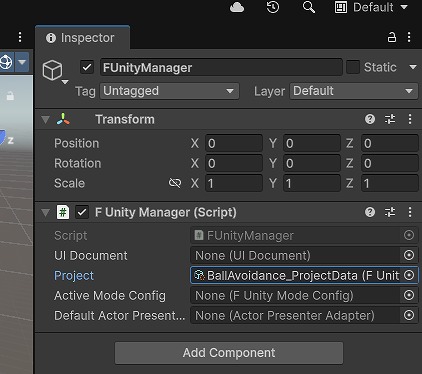The width and height of the screenshot is (422, 374).
Task: Open Inspector panel more options menu
Action: pyautogui.click(x=409, y=37)
